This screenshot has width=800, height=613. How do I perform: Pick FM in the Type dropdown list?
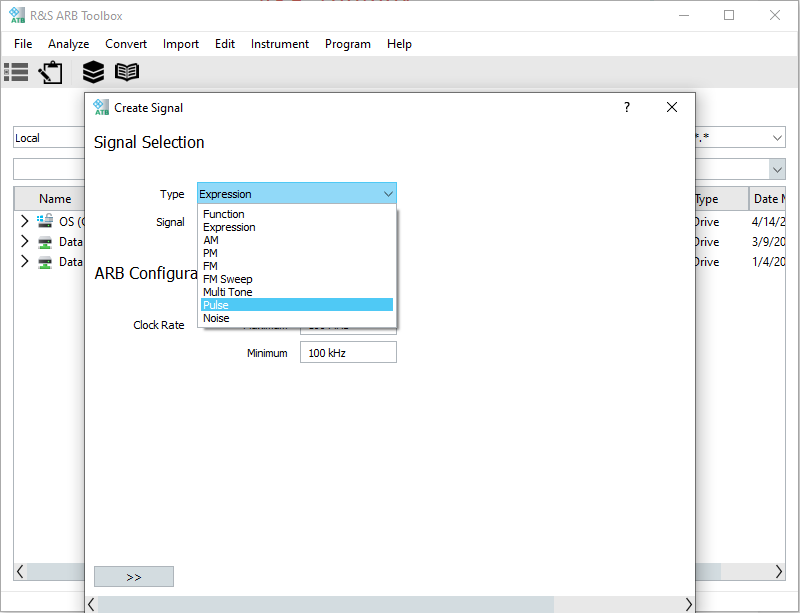pos(297,266)
